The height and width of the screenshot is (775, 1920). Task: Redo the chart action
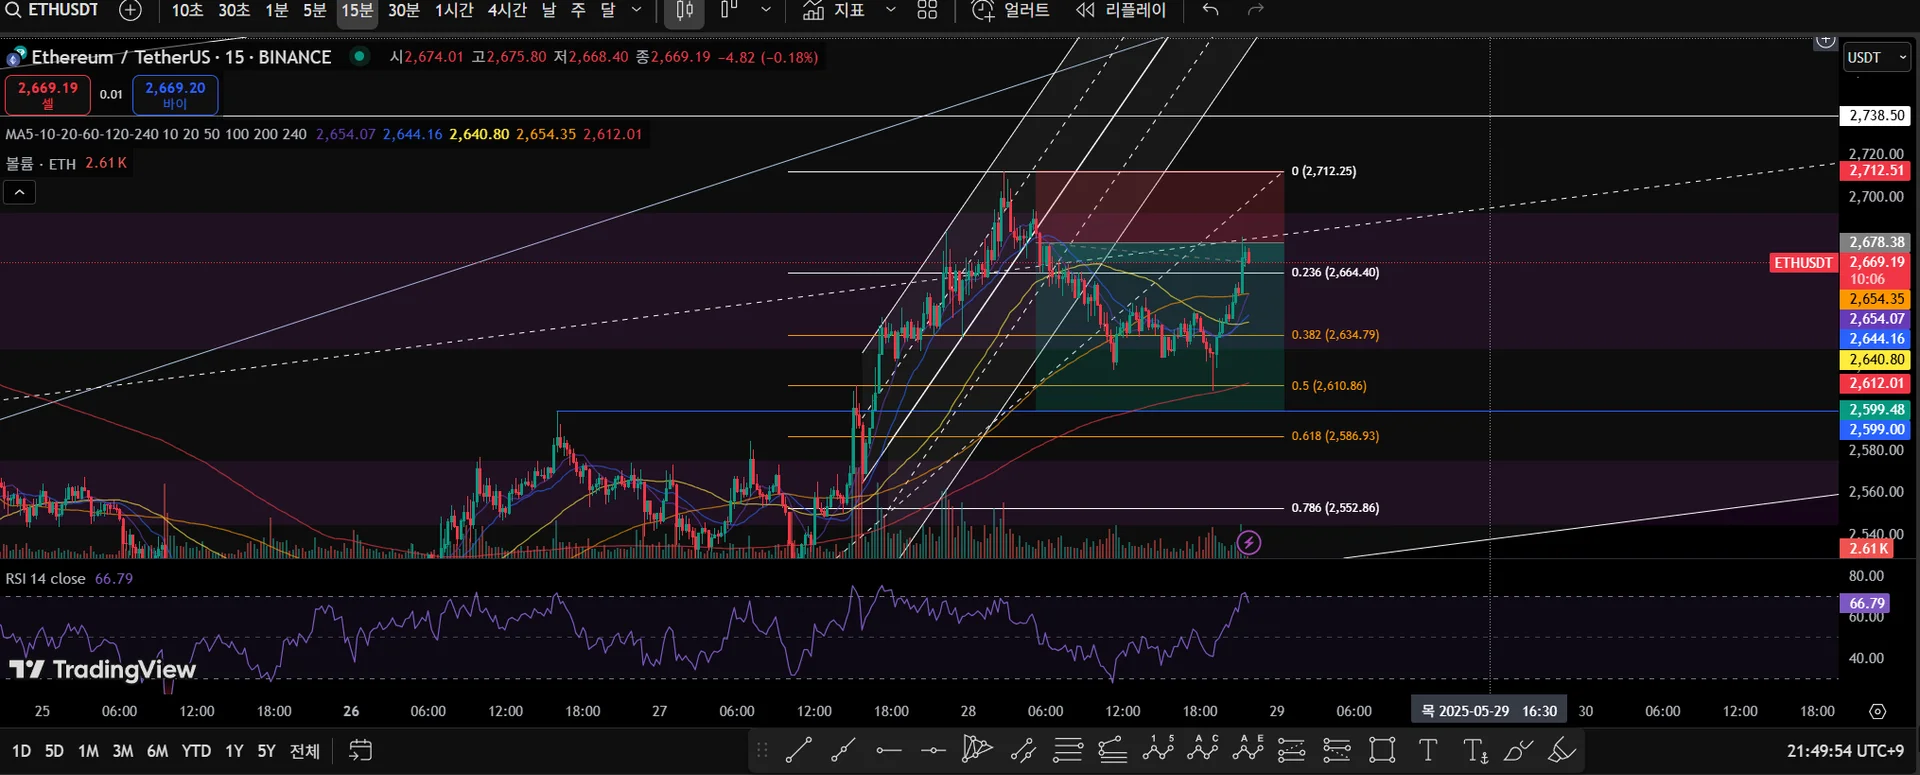1256,10
